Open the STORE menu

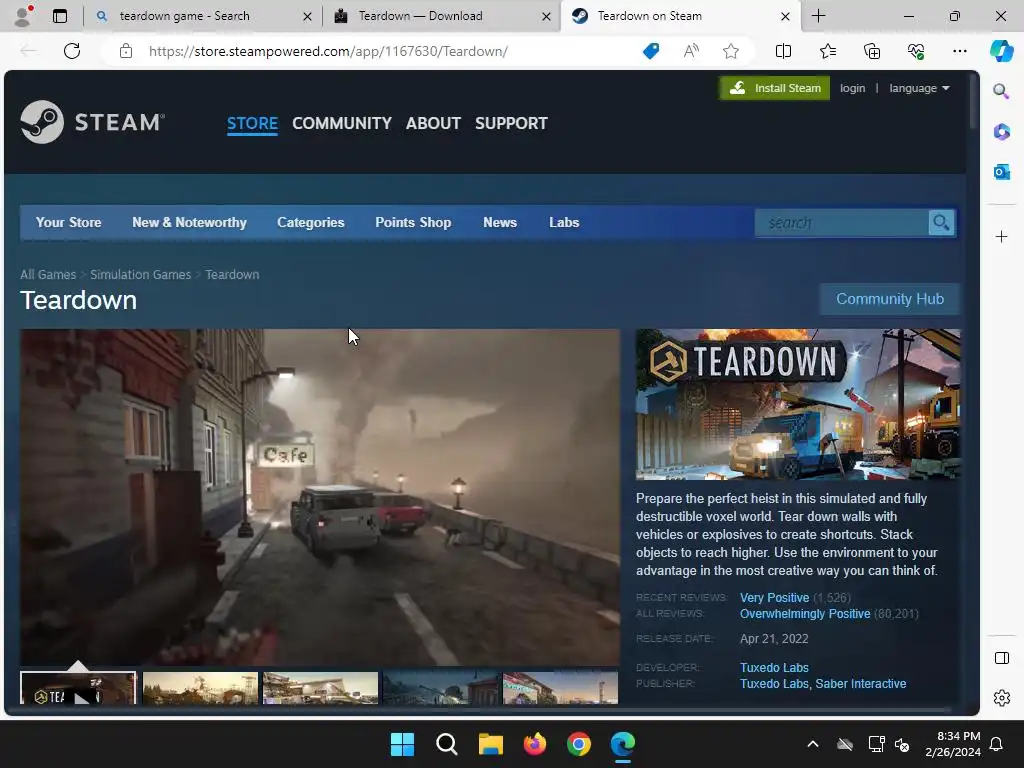tap(252, 123)
